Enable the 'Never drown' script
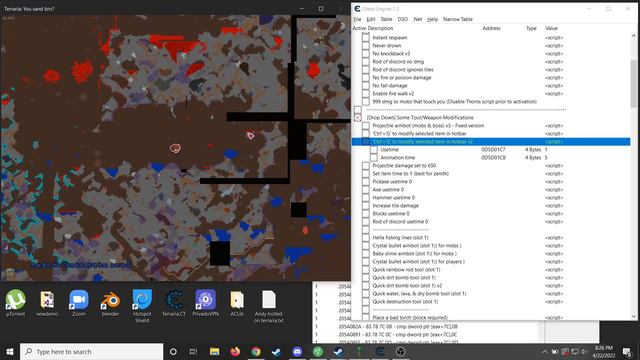 pyautogui.click(x=366, y=46)
